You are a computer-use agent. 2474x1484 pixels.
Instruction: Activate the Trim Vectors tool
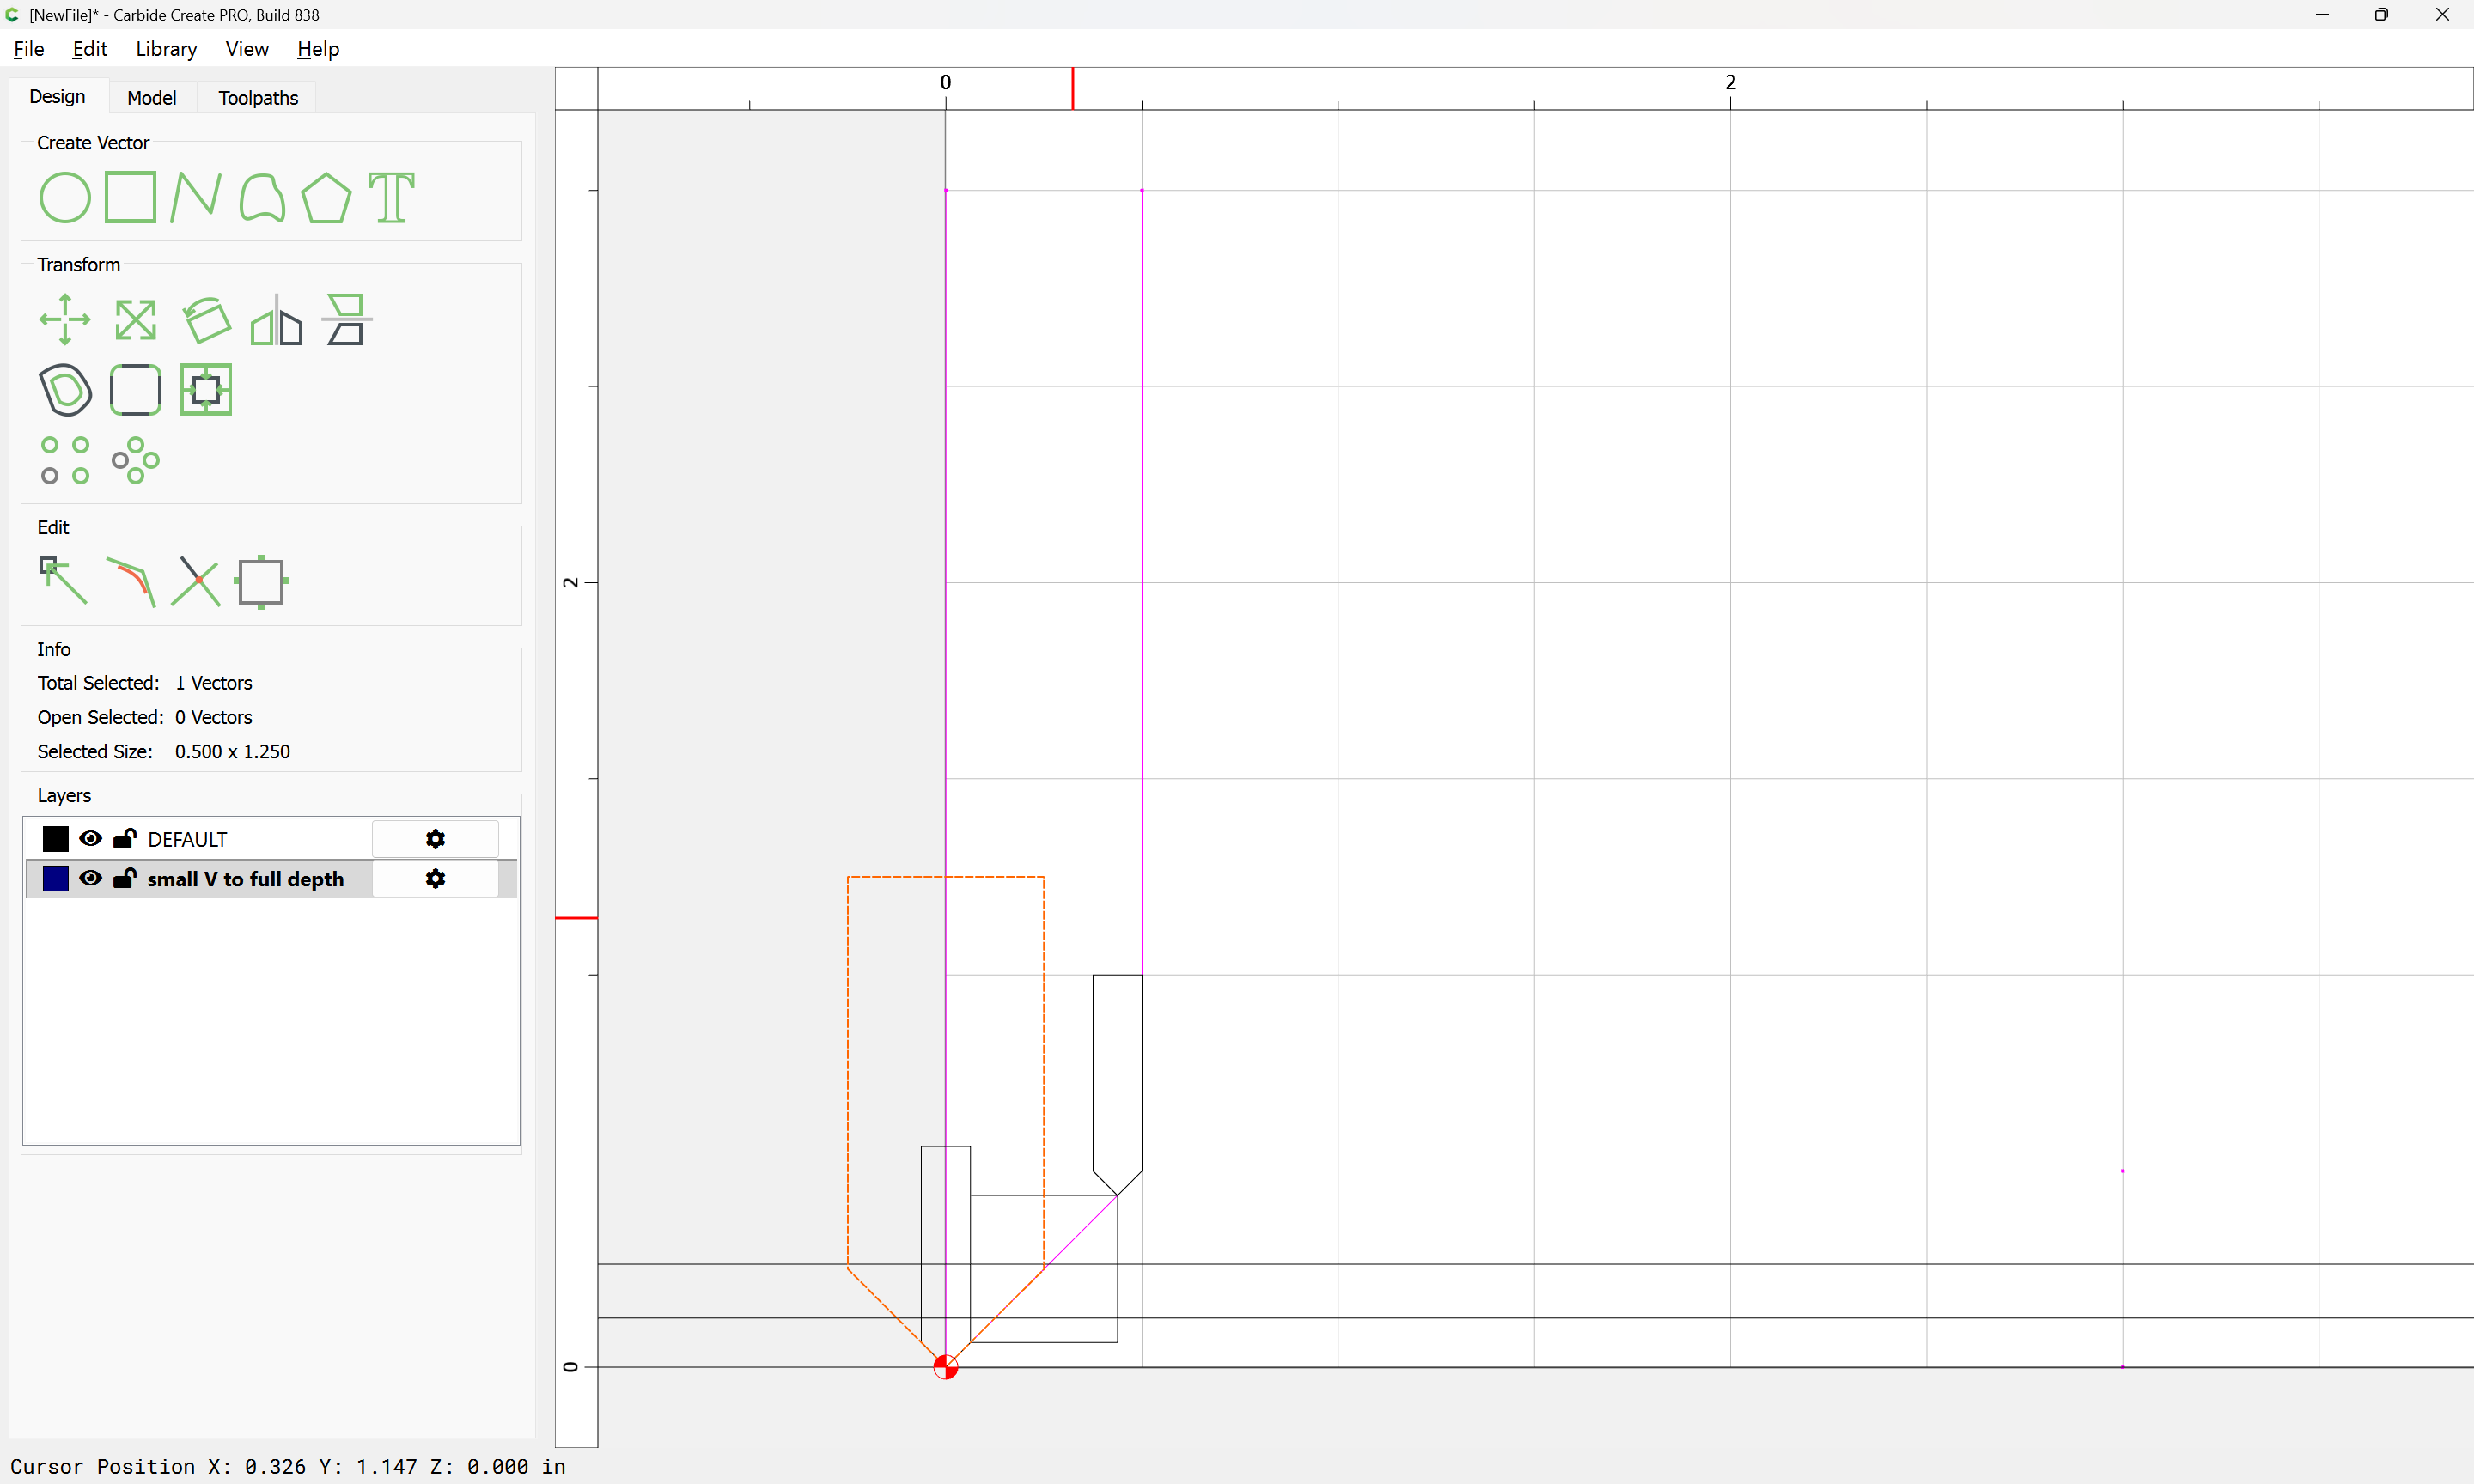(x=196, y=581)
